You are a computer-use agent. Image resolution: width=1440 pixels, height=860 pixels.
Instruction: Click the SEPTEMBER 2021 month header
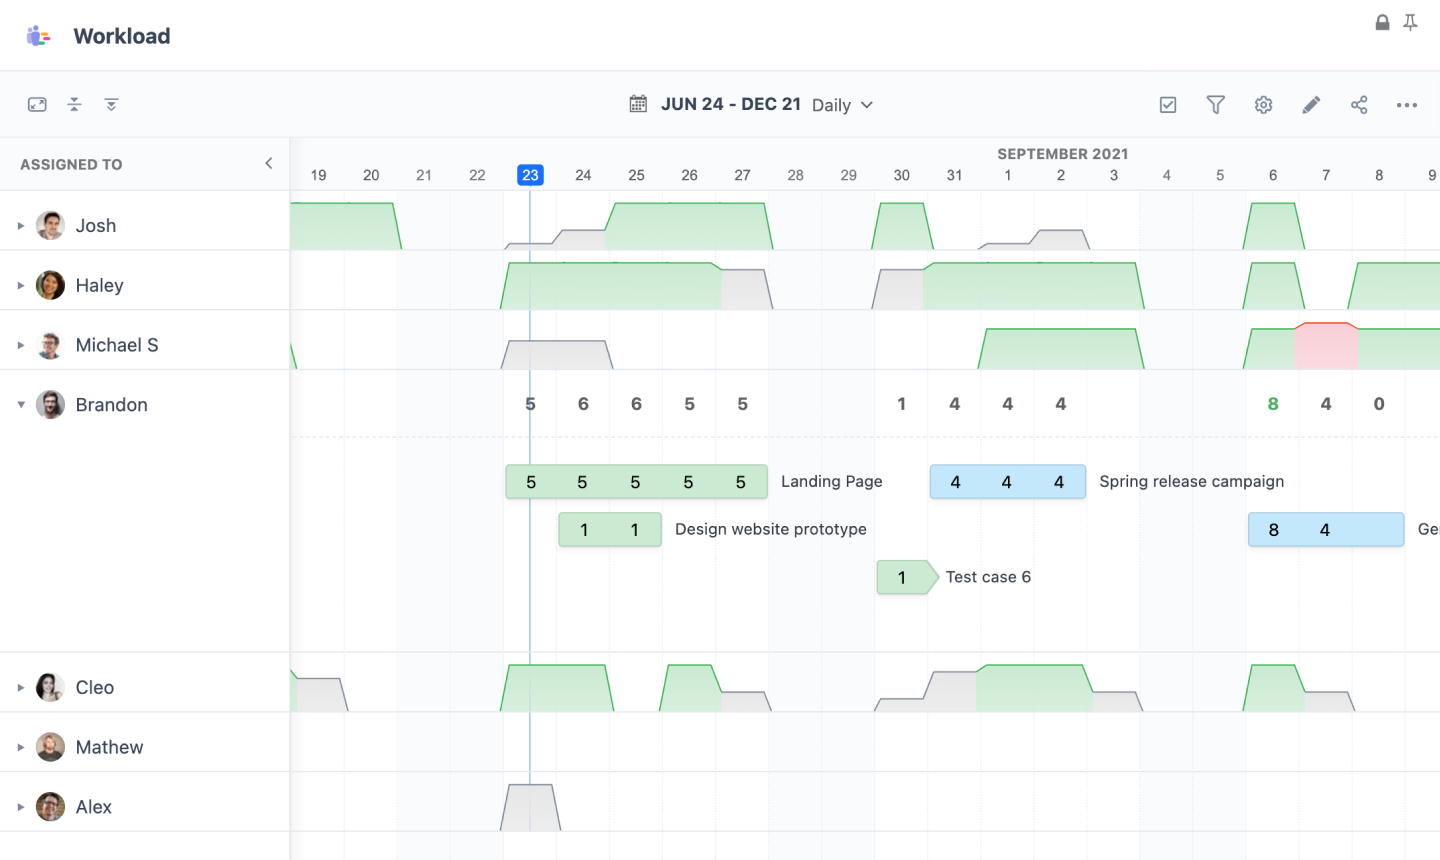1063,154
